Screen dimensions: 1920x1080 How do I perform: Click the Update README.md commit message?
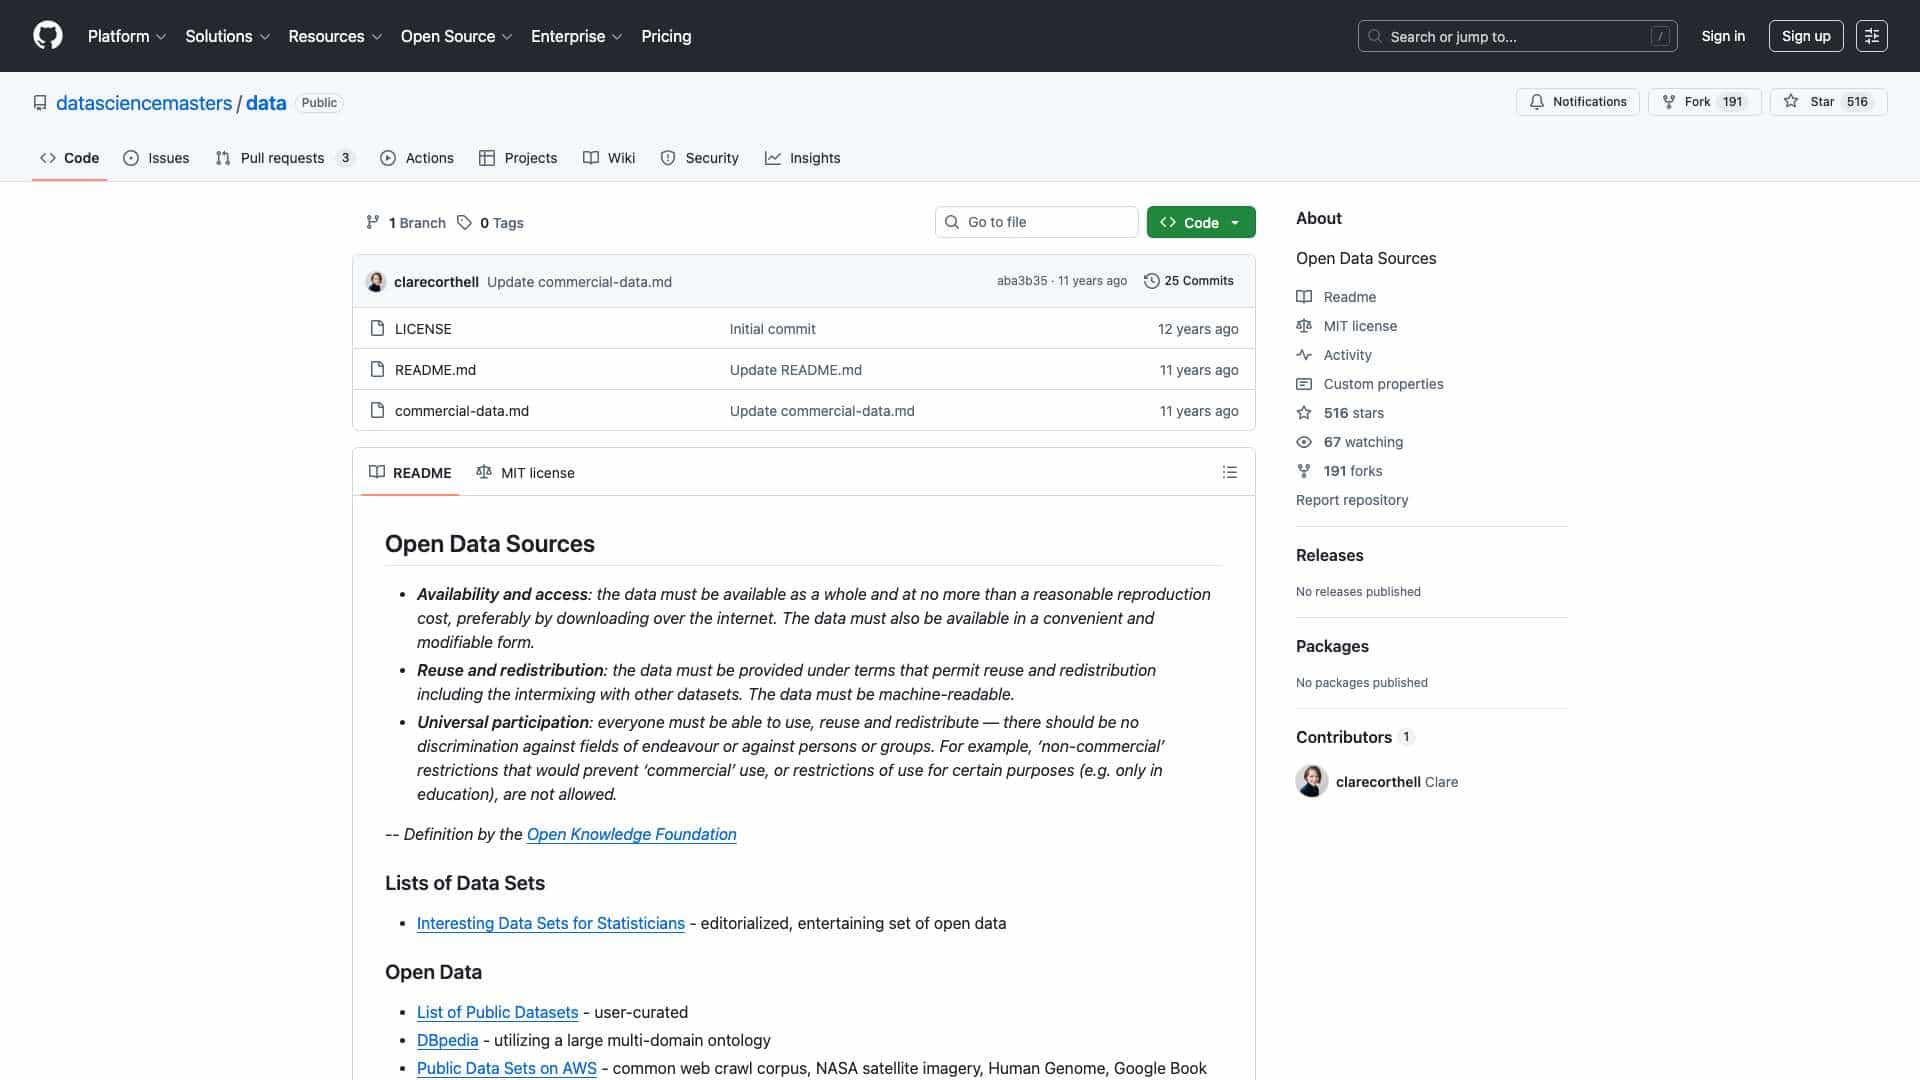coord(796,369)
